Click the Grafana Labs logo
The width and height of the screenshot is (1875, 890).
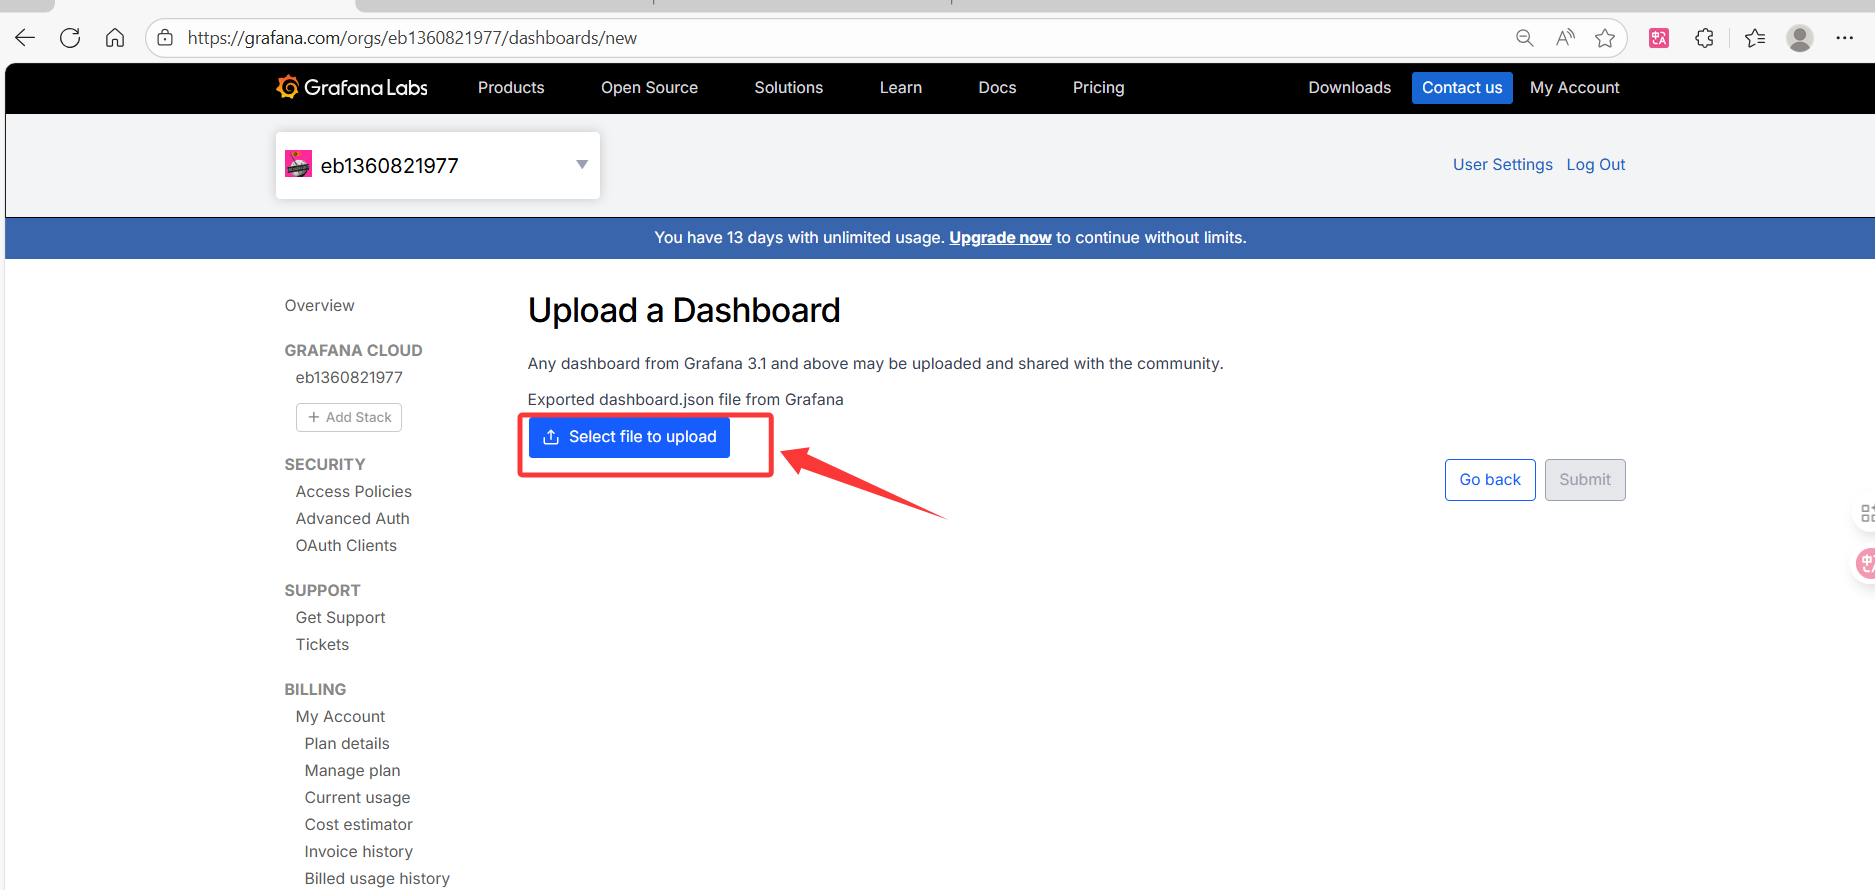[x=352, y=88]
